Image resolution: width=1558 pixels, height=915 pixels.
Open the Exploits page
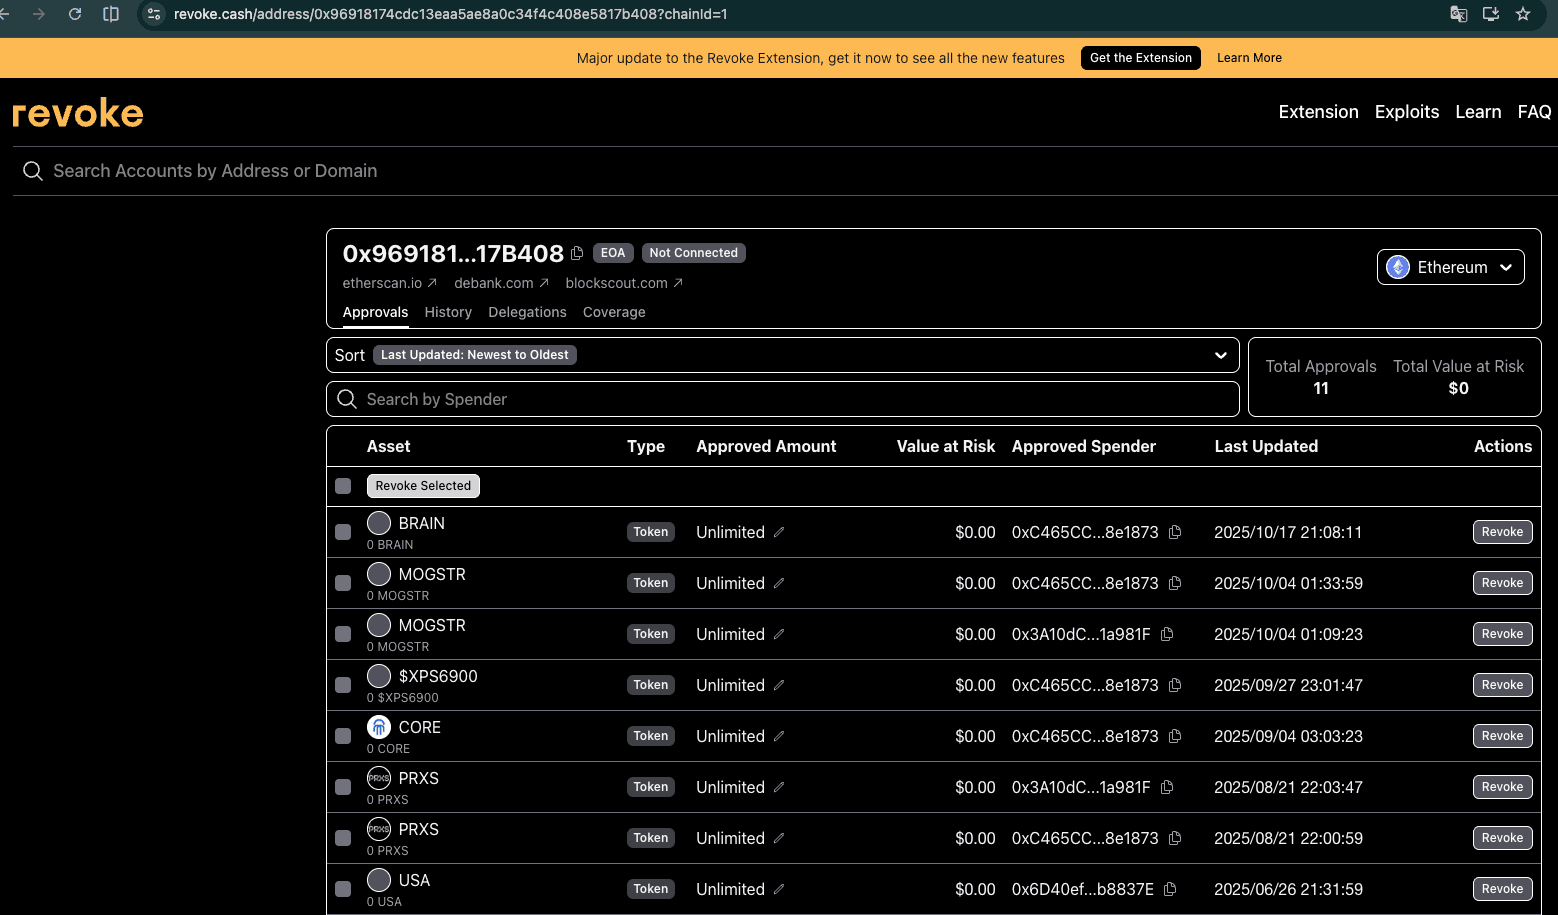point(1407,112)
